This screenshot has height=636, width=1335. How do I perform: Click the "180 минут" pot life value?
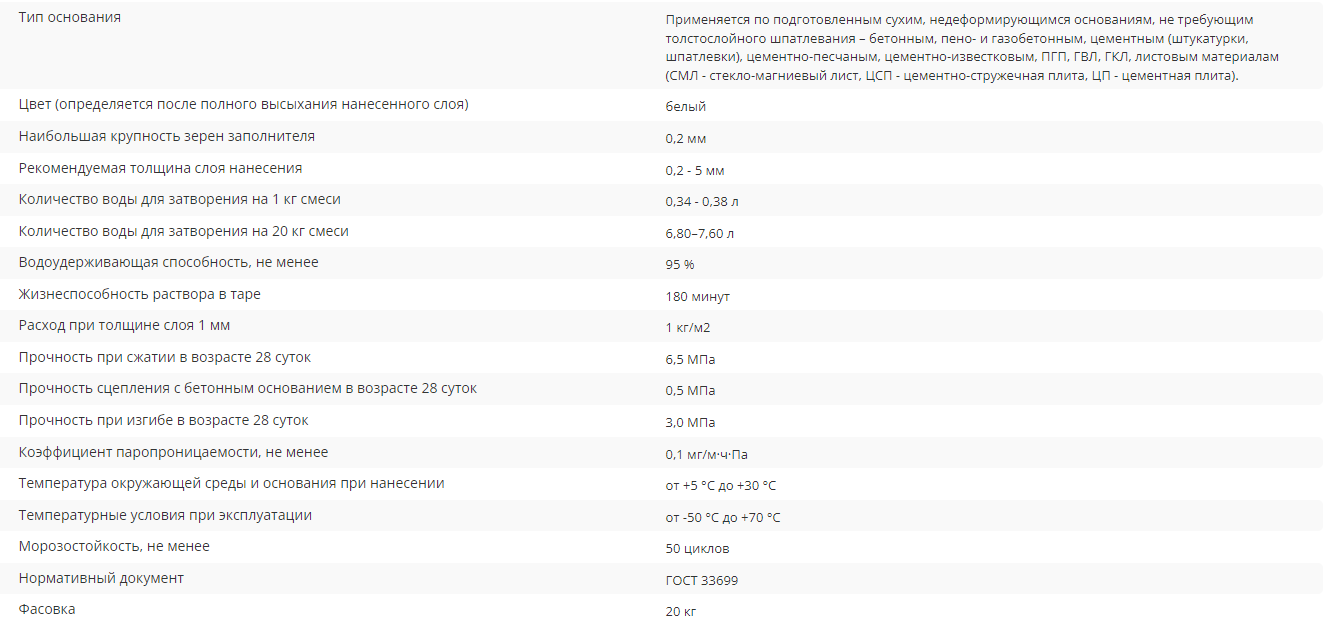tap(697, 297)
